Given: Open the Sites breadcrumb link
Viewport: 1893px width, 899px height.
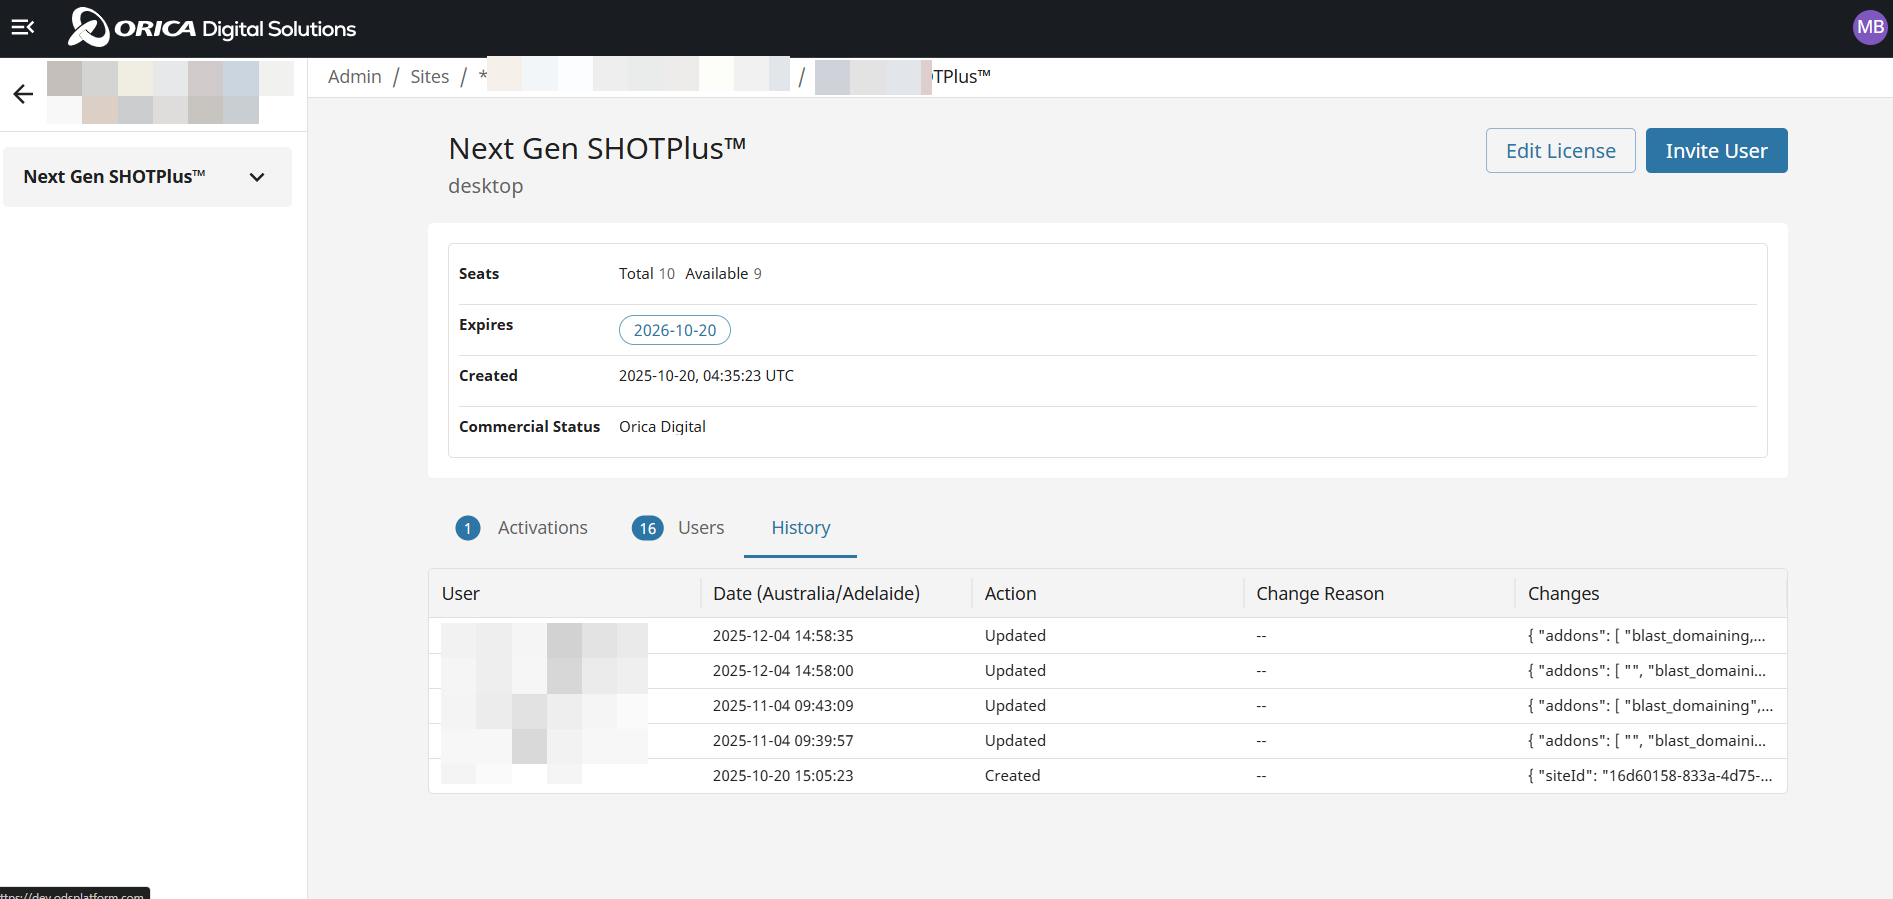Looking at the screenshot, I should (430, 77).
